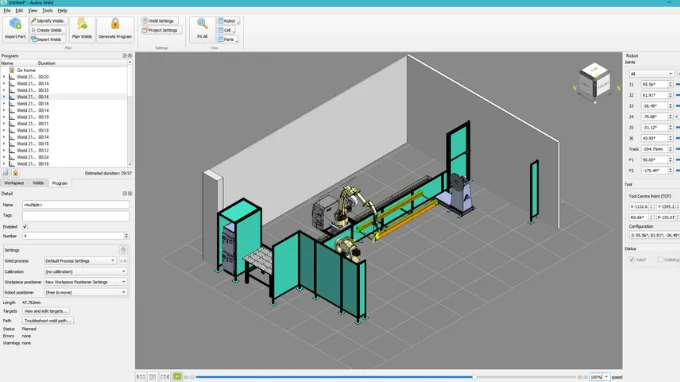Run Plan Welds
The width and height of the screenshot is (680, 382).
tap(82, 29)
